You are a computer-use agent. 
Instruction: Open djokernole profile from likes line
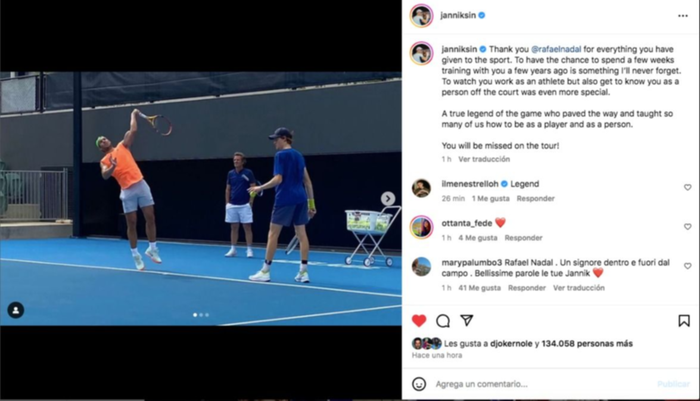coord(511,343)
